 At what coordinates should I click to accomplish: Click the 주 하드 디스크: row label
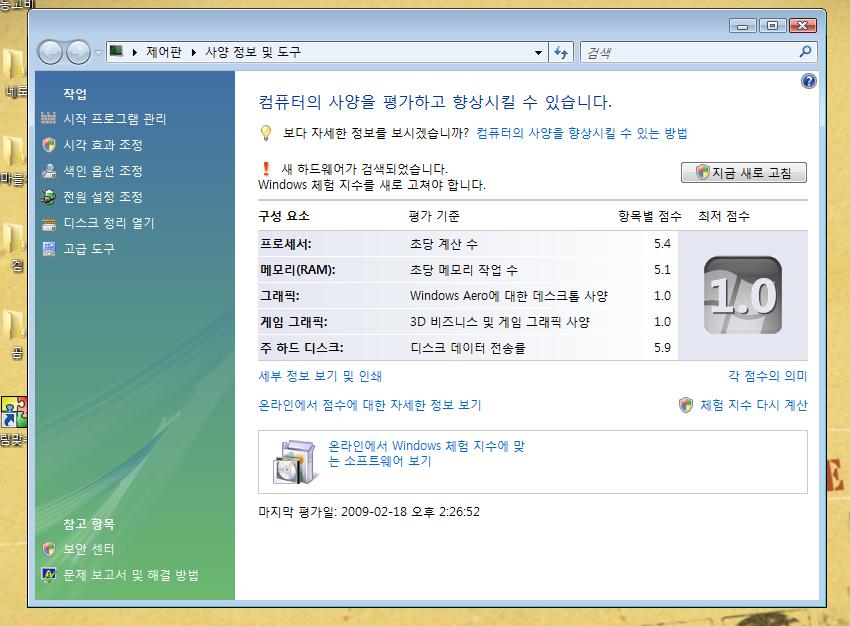coord(301,348)
